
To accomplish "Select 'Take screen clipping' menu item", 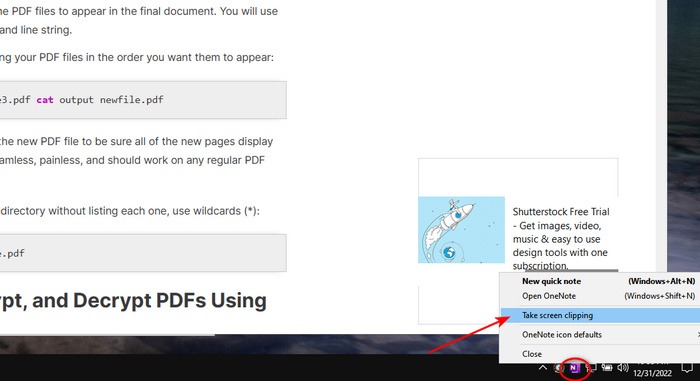I will [x=600, y=315].
